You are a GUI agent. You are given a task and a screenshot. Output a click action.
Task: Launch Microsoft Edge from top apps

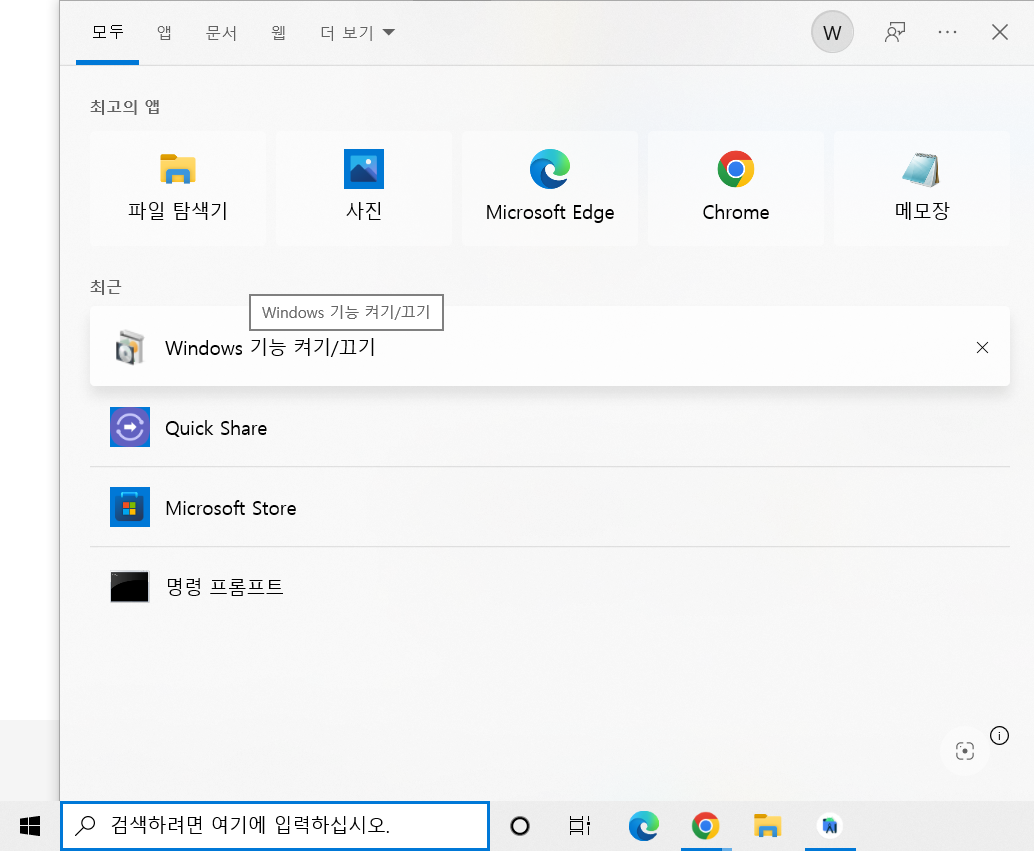pyautogui.click(x=550, y=188)
